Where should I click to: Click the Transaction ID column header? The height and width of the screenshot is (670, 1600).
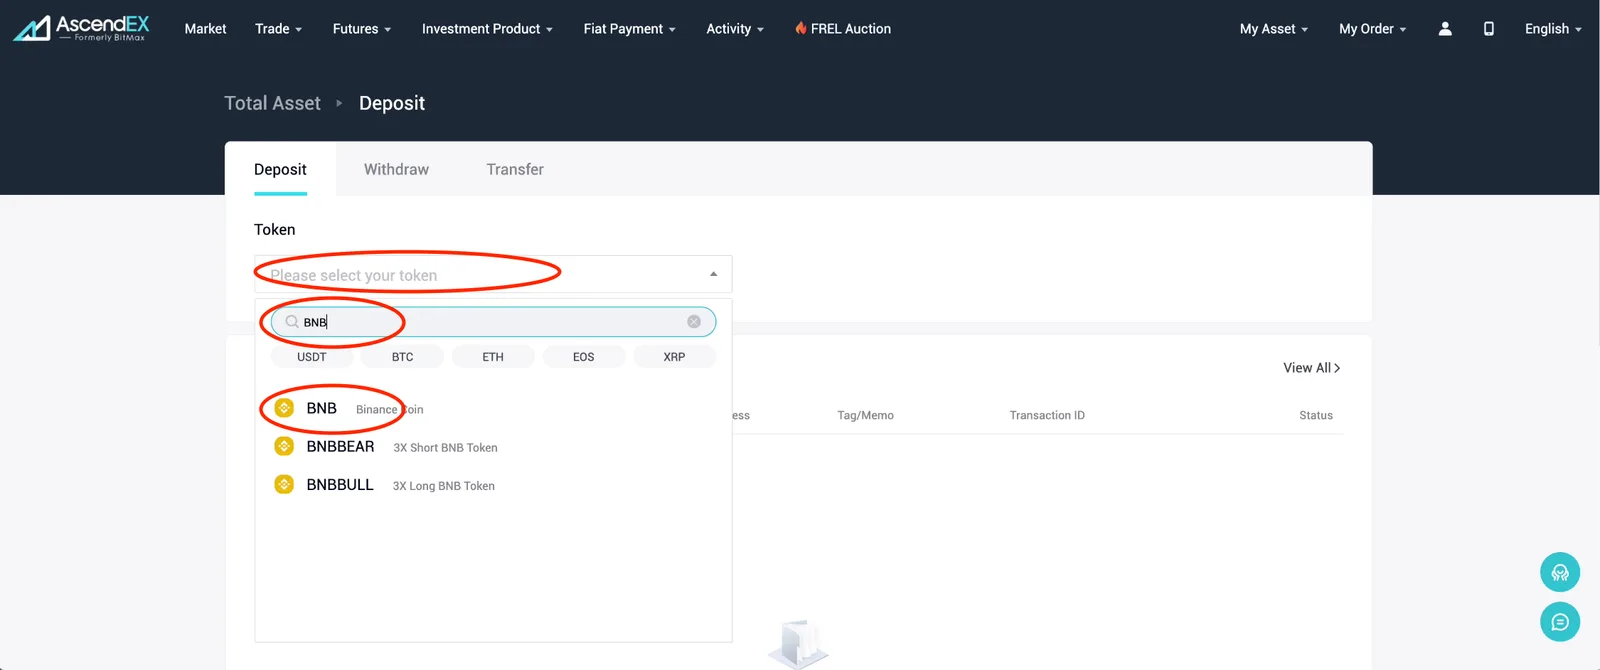pos(1047,415)
